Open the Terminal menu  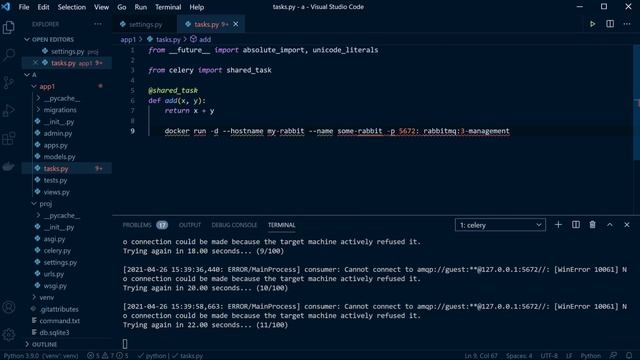coord(168,7)
